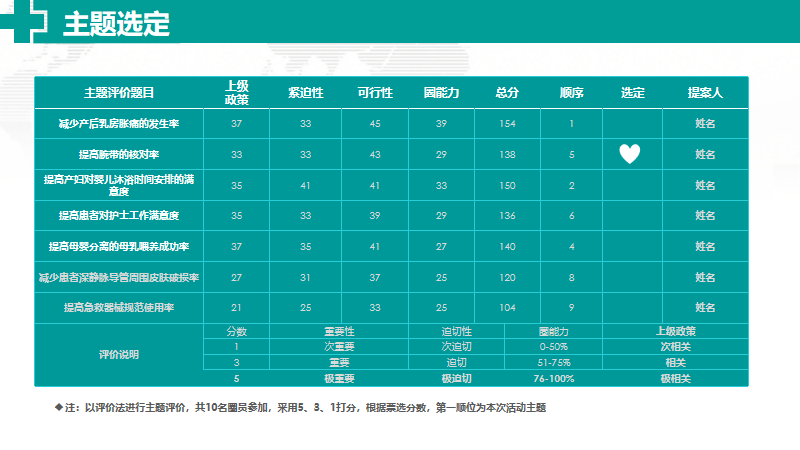
Task: Select the 分数 label in the legend
Action: click(237, 332)
